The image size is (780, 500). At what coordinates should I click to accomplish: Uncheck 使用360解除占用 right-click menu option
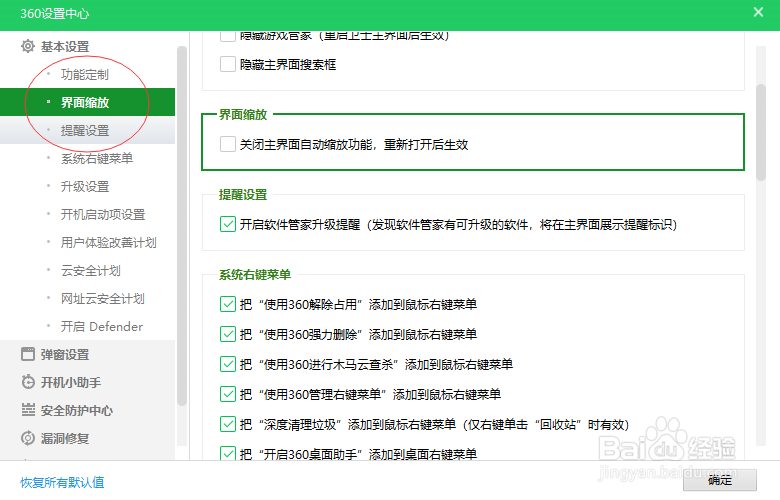pos(228,304)
